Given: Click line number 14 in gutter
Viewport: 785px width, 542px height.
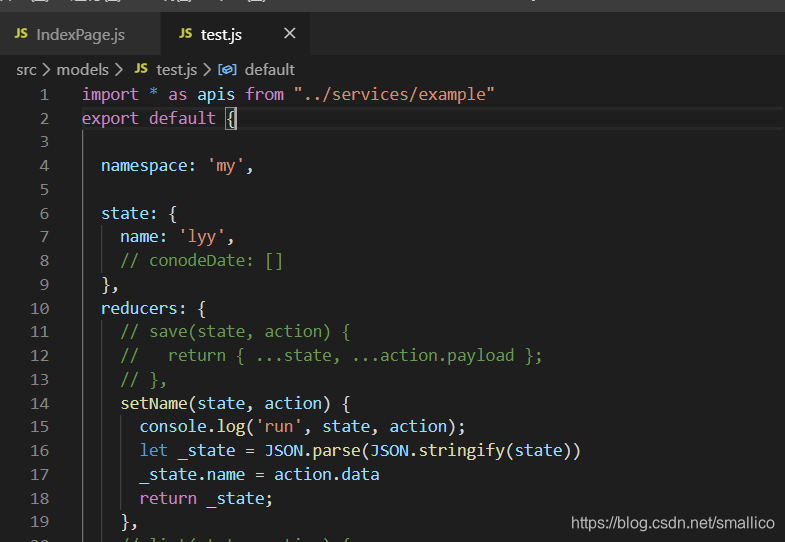Looking at the screenshot, I should click(40, 403).
